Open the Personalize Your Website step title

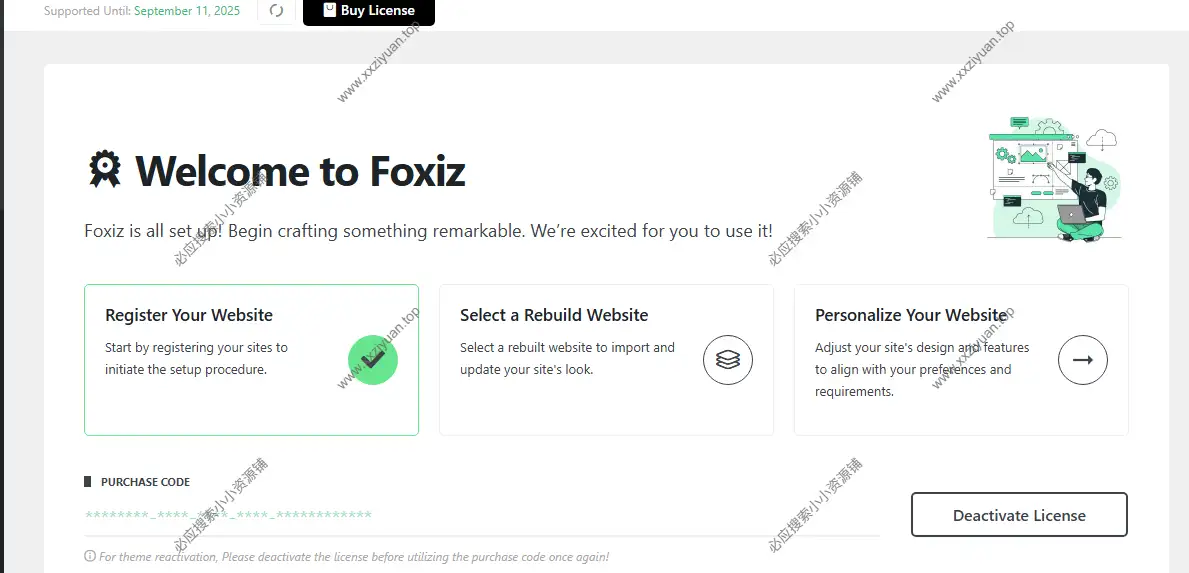[910, 315]
